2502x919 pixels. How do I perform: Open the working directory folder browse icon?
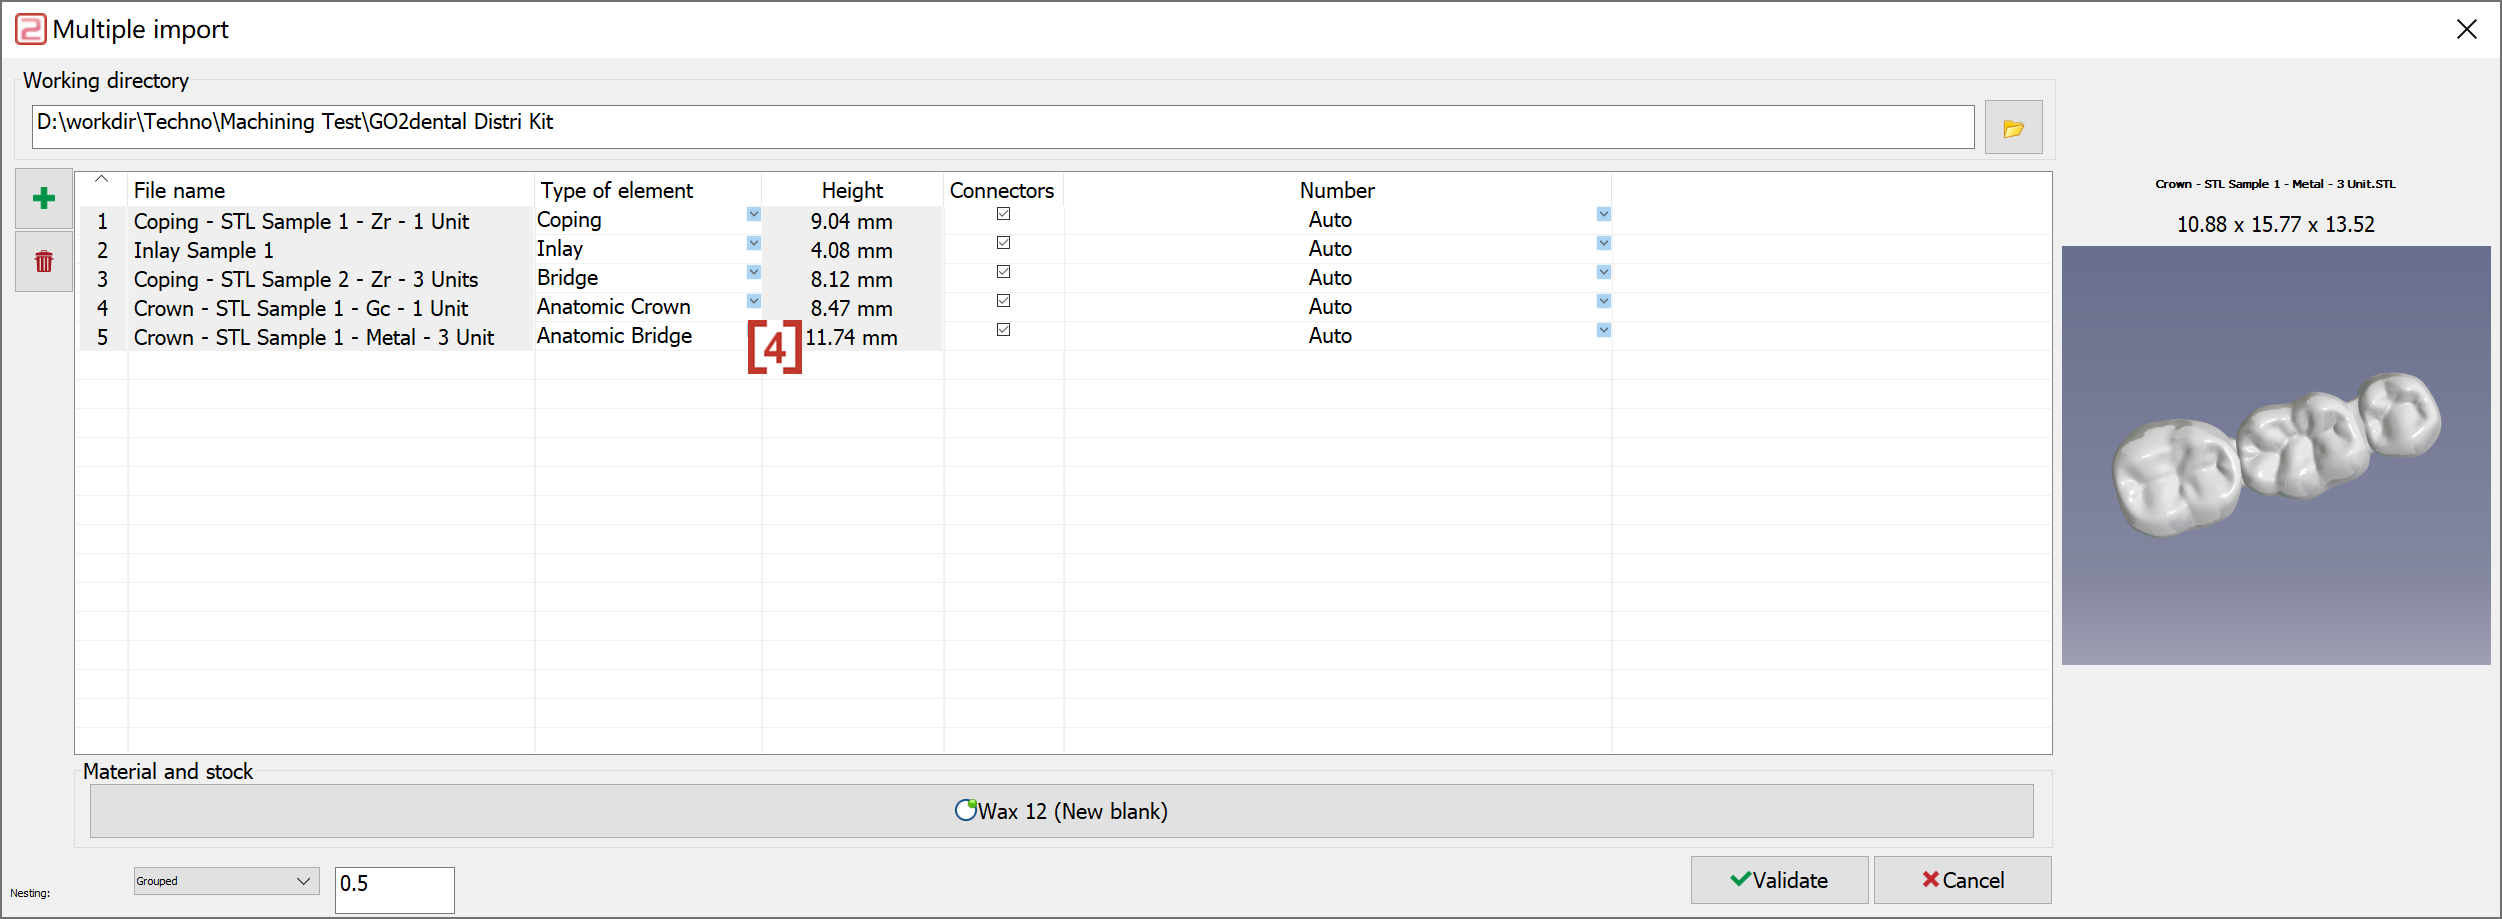pos(2013,128)
